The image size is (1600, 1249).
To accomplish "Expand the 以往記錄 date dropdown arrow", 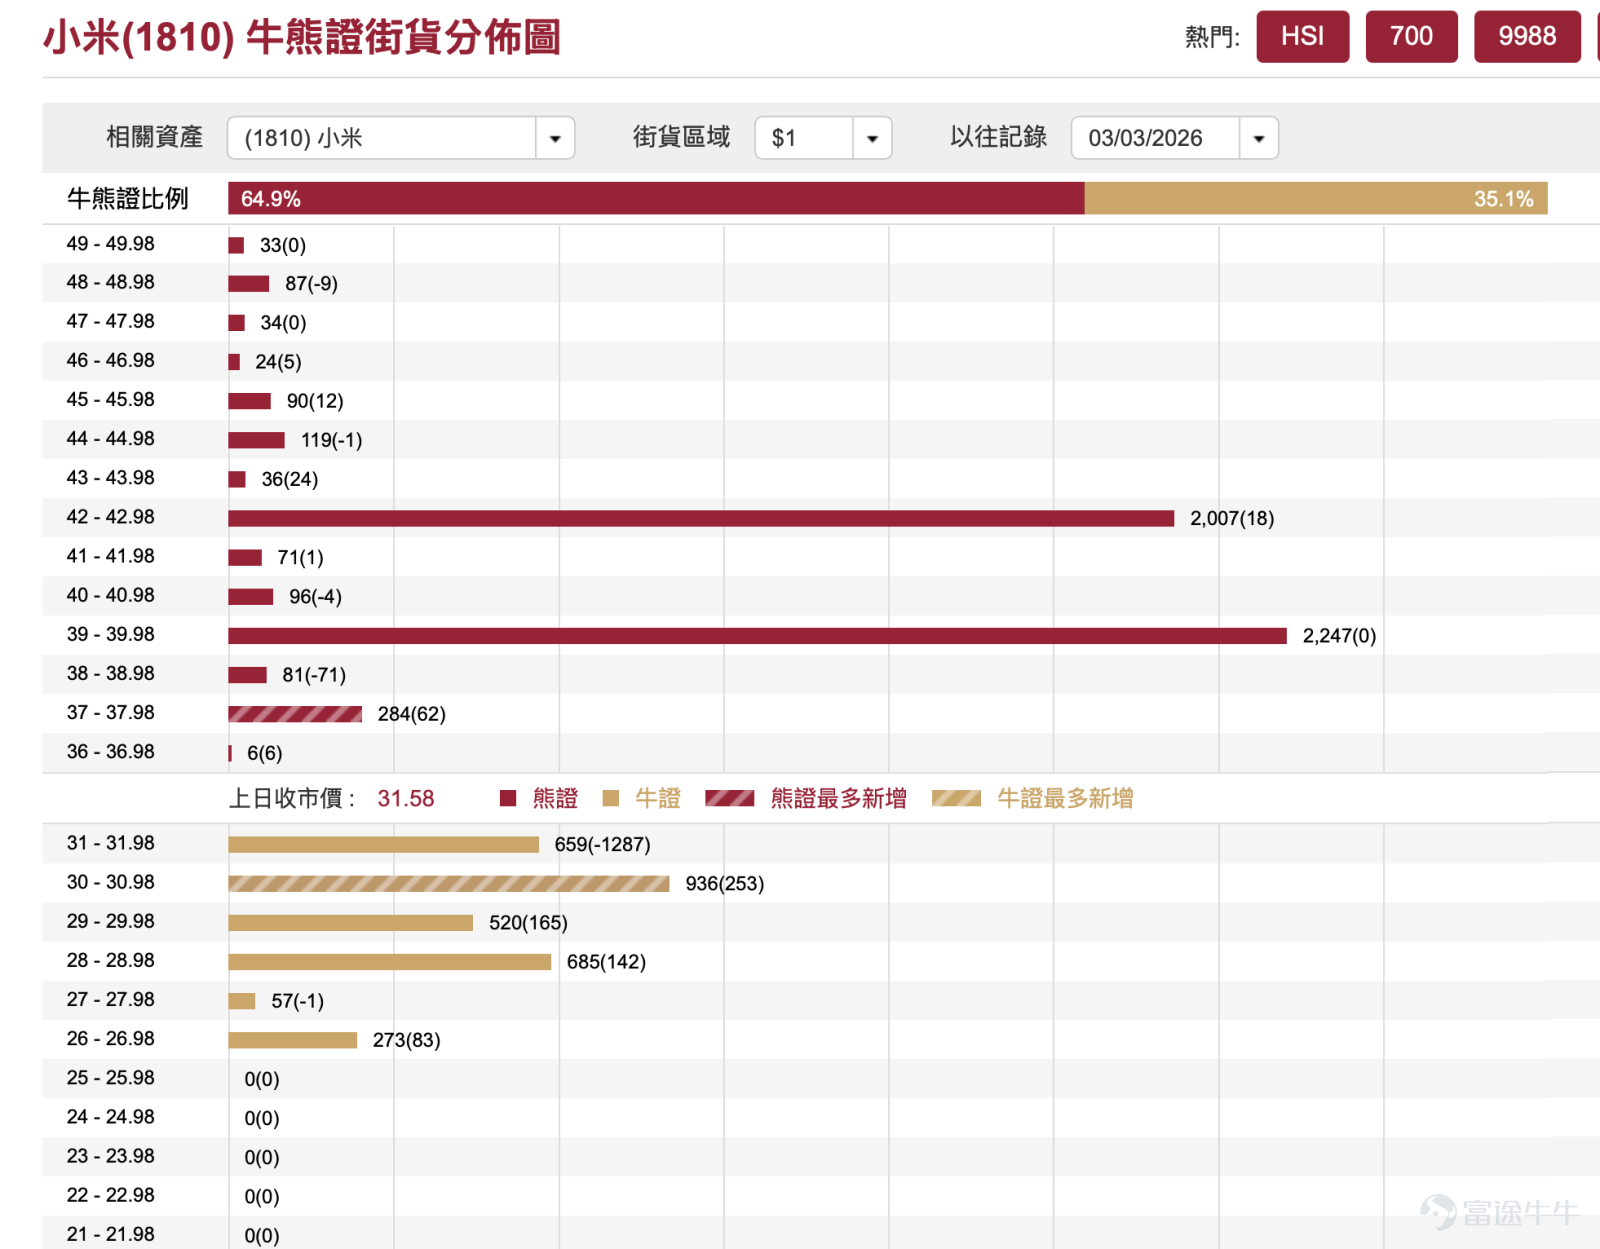I will pyautogui.click(x=1259, y=138).
